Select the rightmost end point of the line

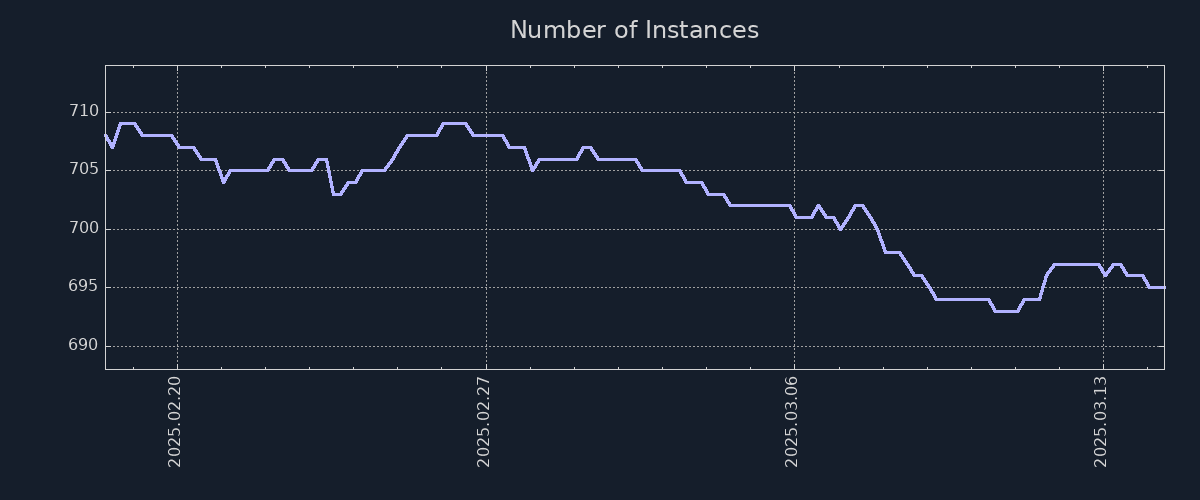1164,287
